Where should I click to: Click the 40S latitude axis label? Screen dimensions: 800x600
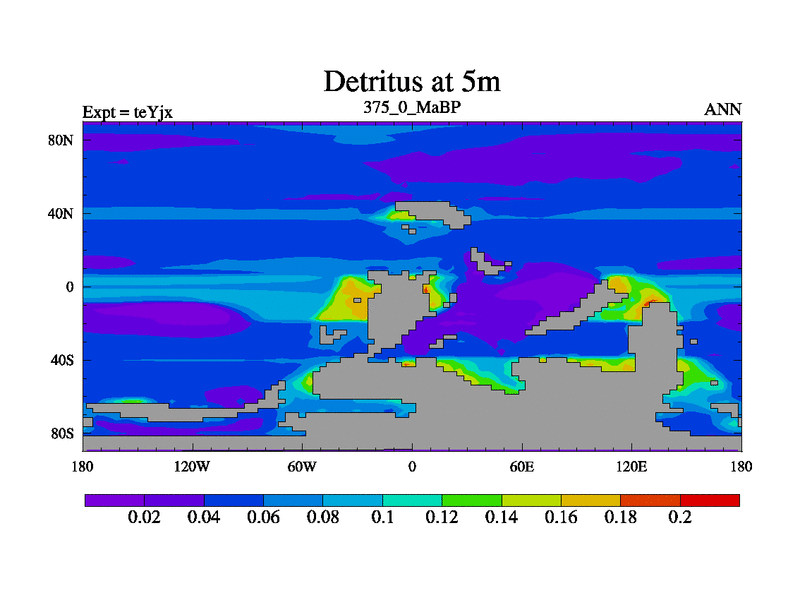tap(62, 360)
